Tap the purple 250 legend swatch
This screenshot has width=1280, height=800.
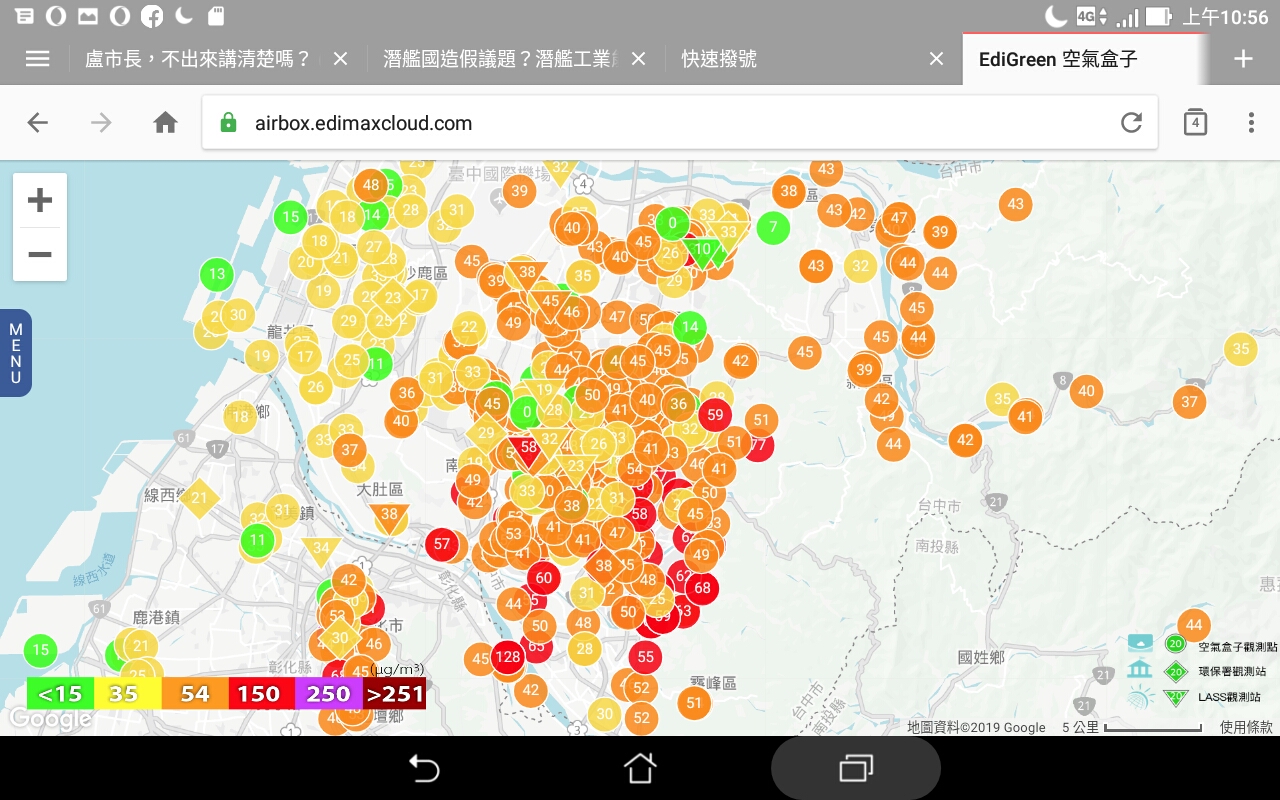coord(328,693)
